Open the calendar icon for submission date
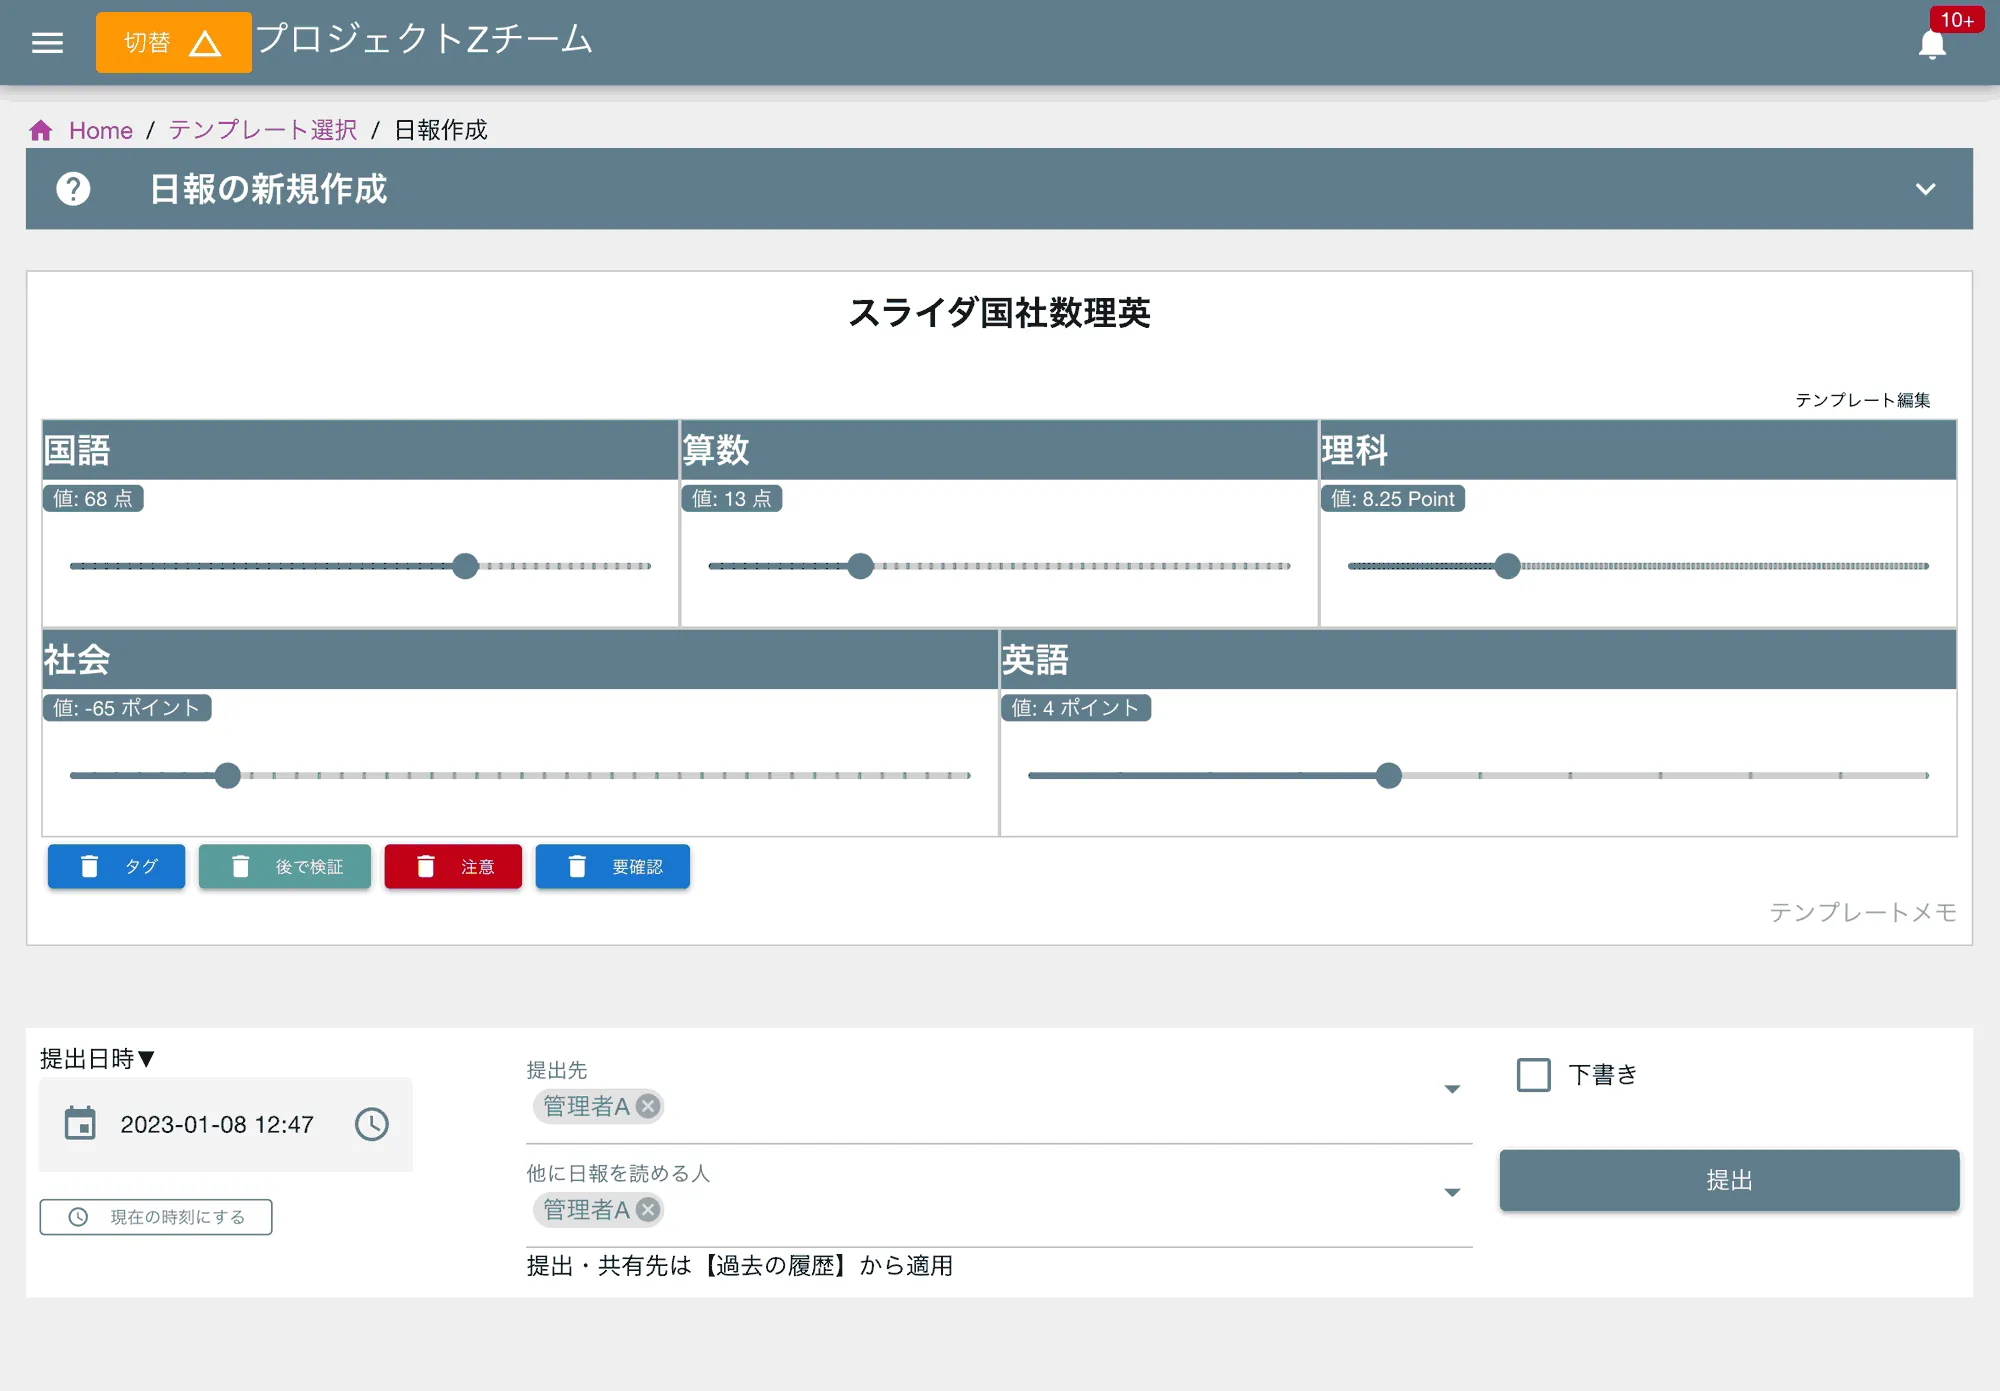 click(x=81, y=1124)
